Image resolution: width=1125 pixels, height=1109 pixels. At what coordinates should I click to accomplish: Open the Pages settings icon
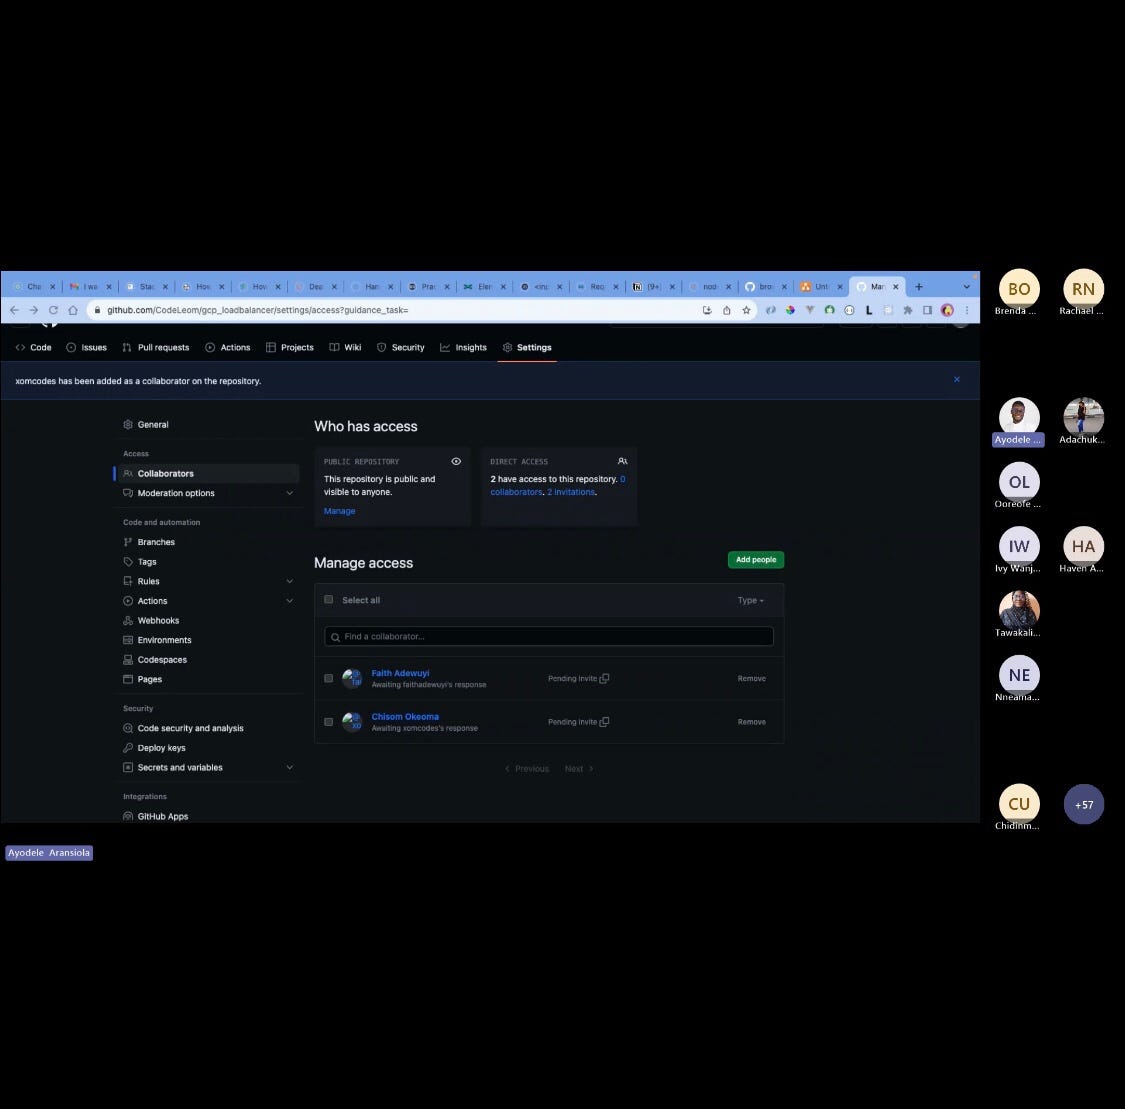[128, 679]
